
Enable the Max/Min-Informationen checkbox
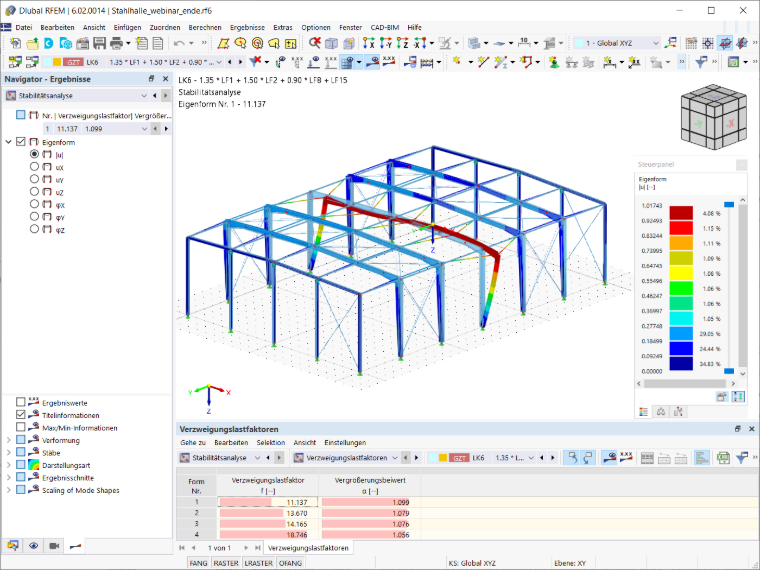20,427
